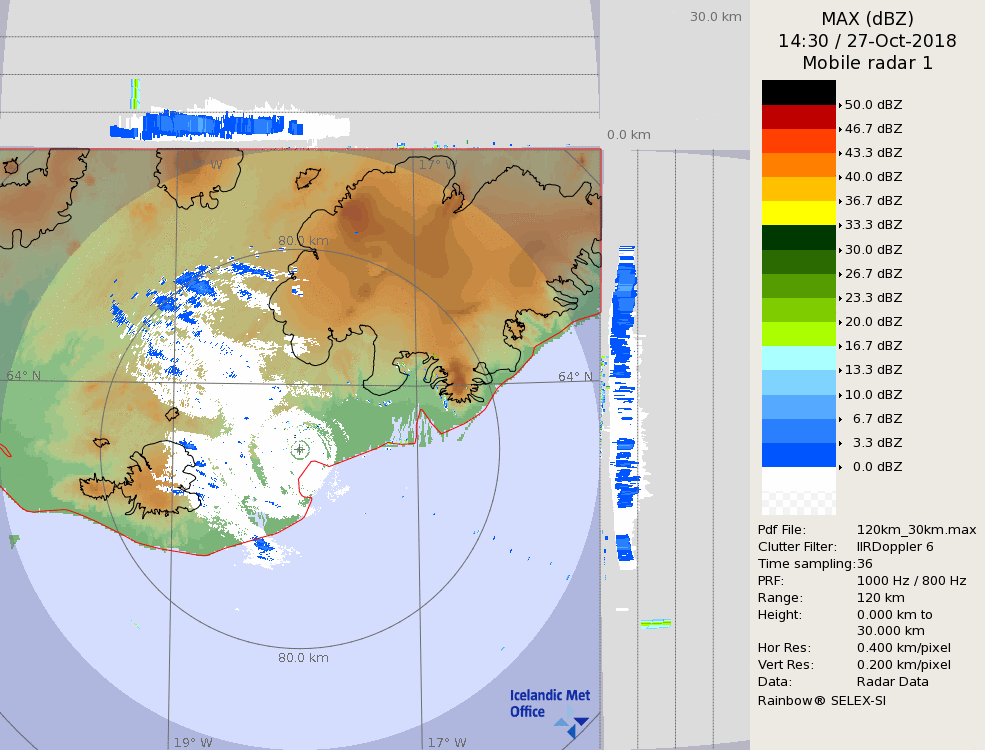Screen dimensions: 985x750
Task: Click the arrow tick beside 33.3 dBZ
Action: pyautogui.click(x=840, y=225)
